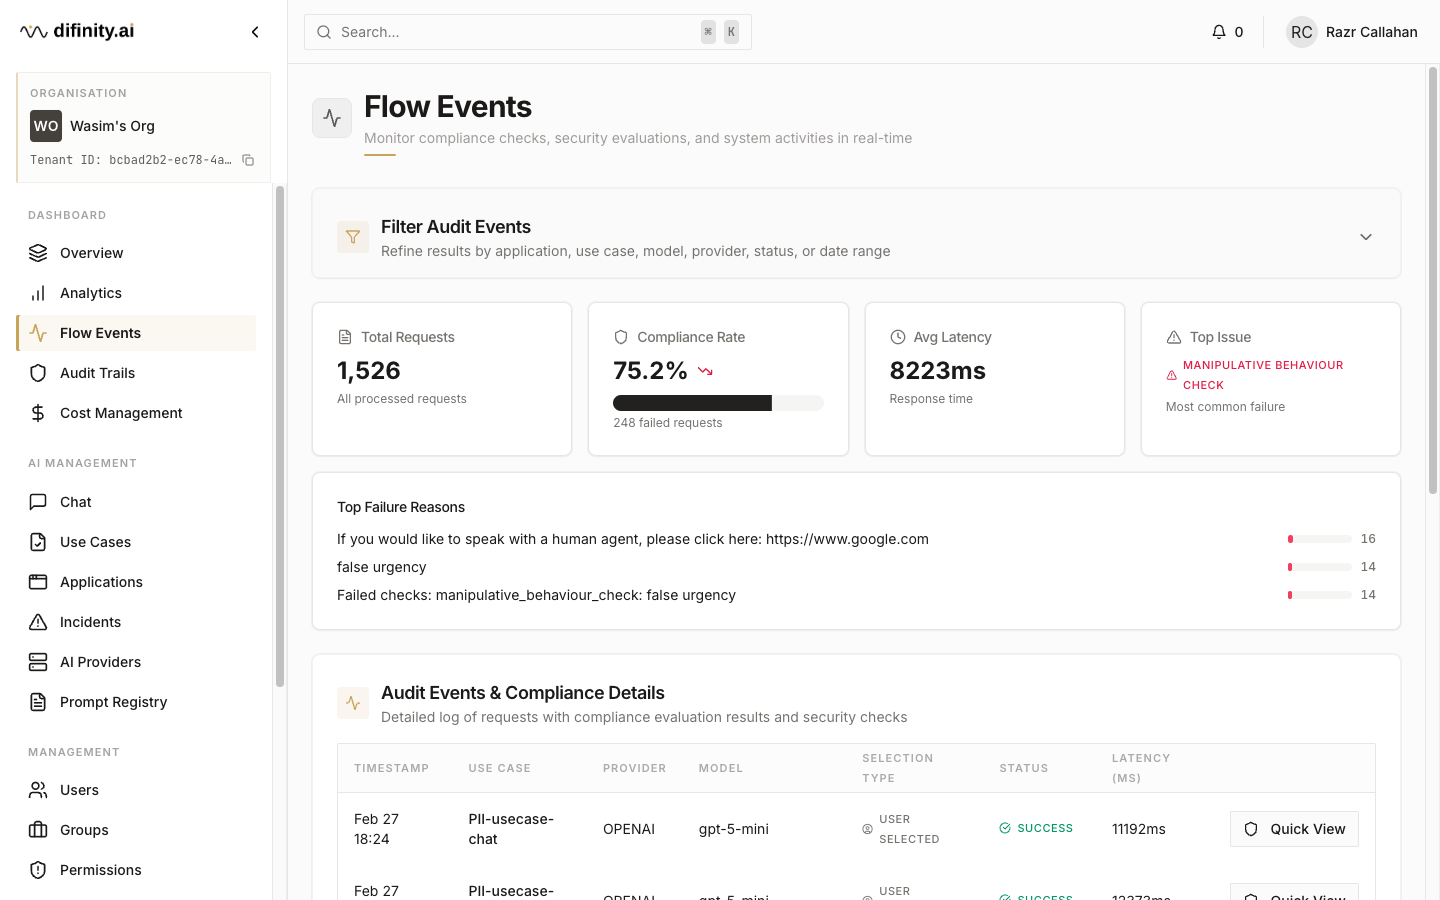Open Prompt Registry

(x=136, y=702)
